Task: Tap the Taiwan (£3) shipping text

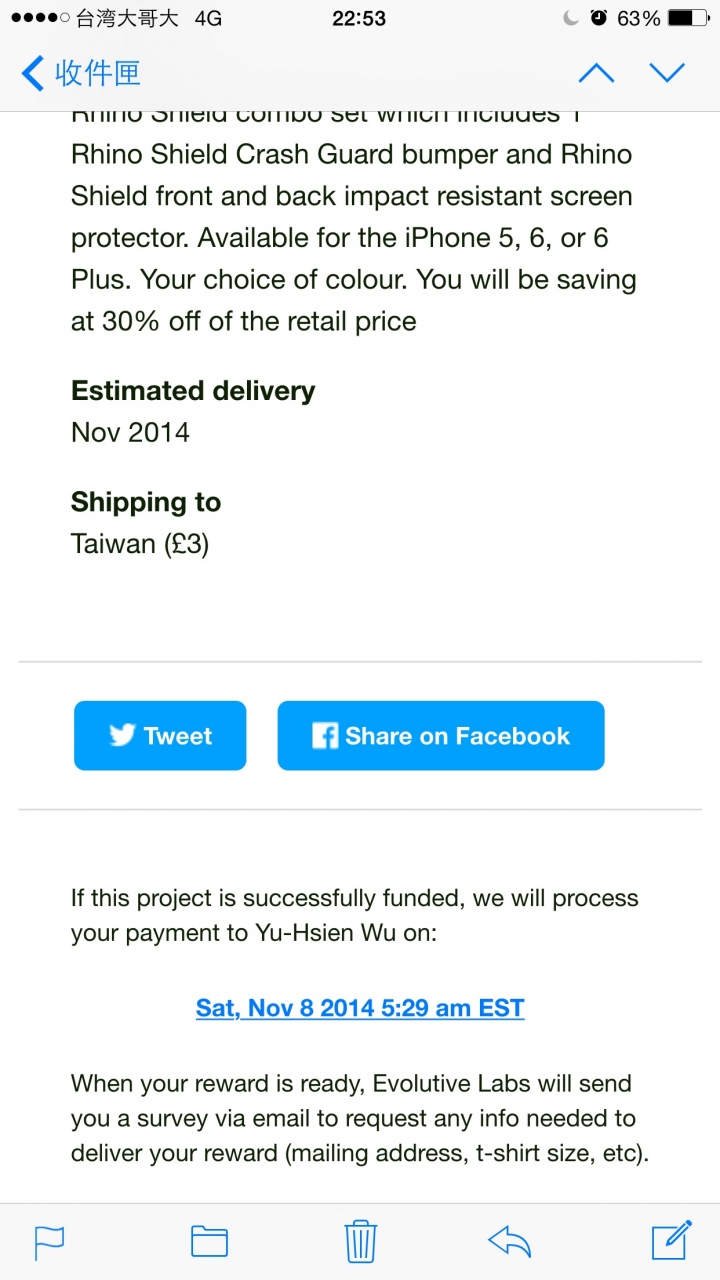Action: pos(140,544)
